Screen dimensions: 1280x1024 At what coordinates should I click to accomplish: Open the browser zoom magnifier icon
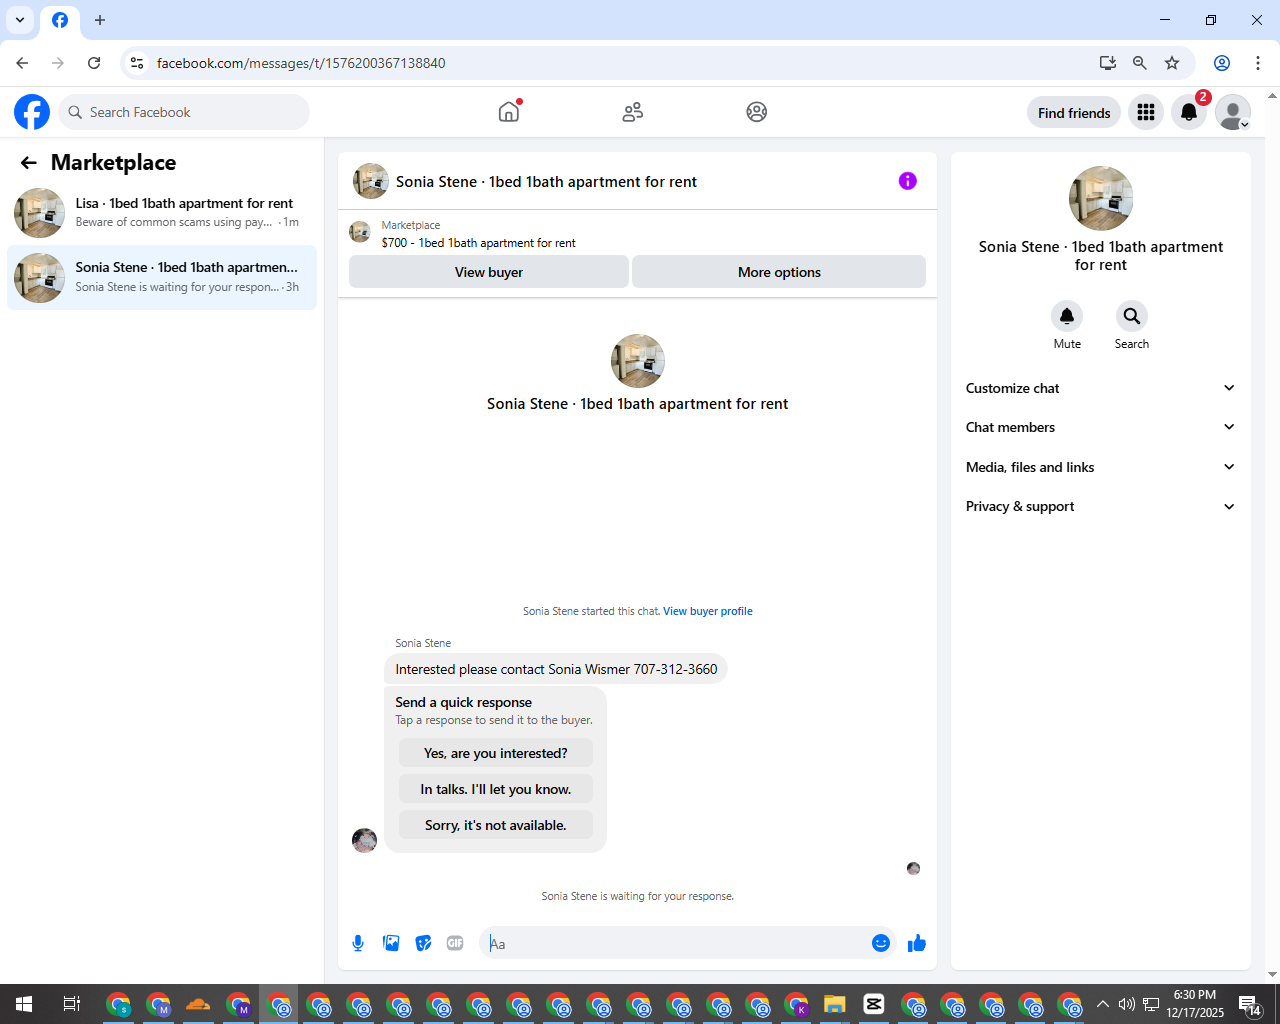(1140, 63)
